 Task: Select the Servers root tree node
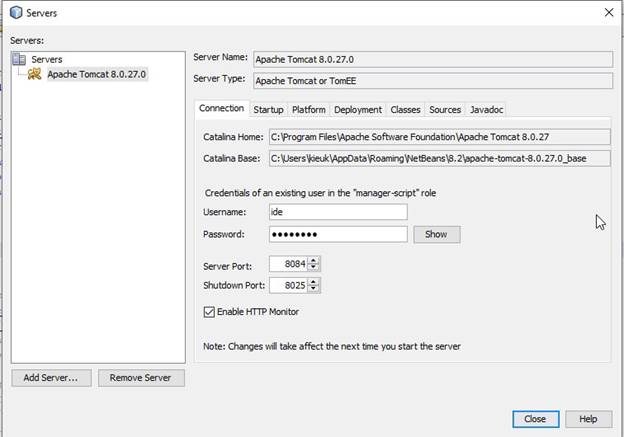coord(47,59)
